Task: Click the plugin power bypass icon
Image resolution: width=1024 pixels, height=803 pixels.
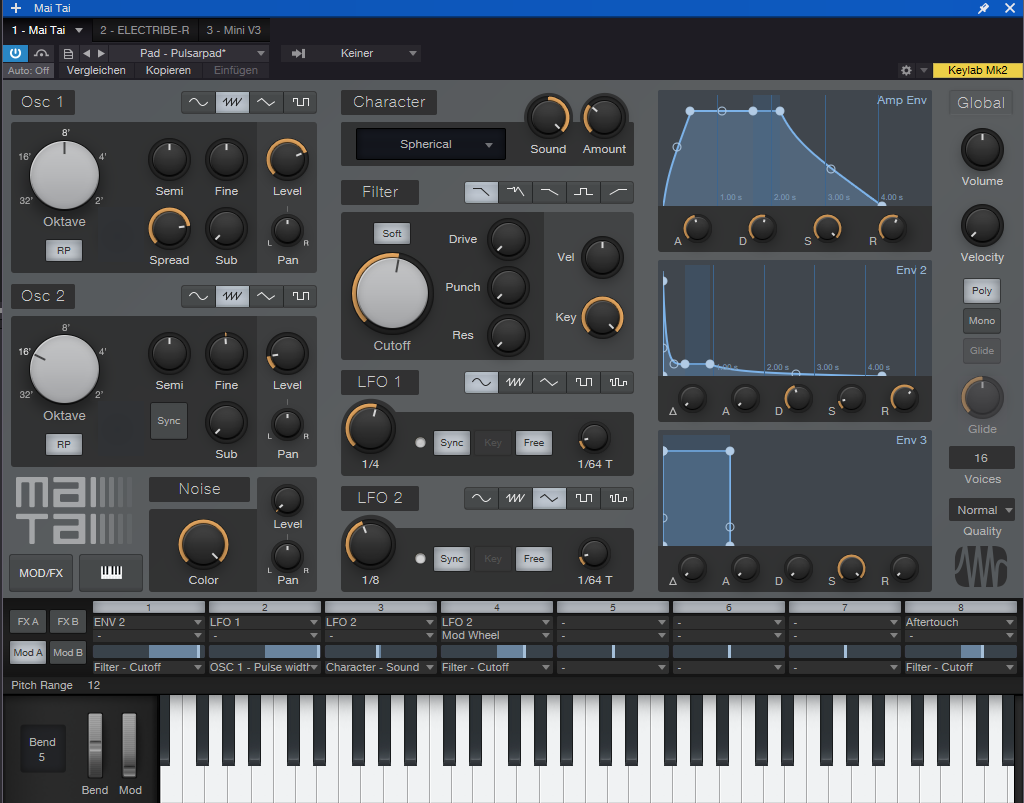Action: tap(16, 53)
